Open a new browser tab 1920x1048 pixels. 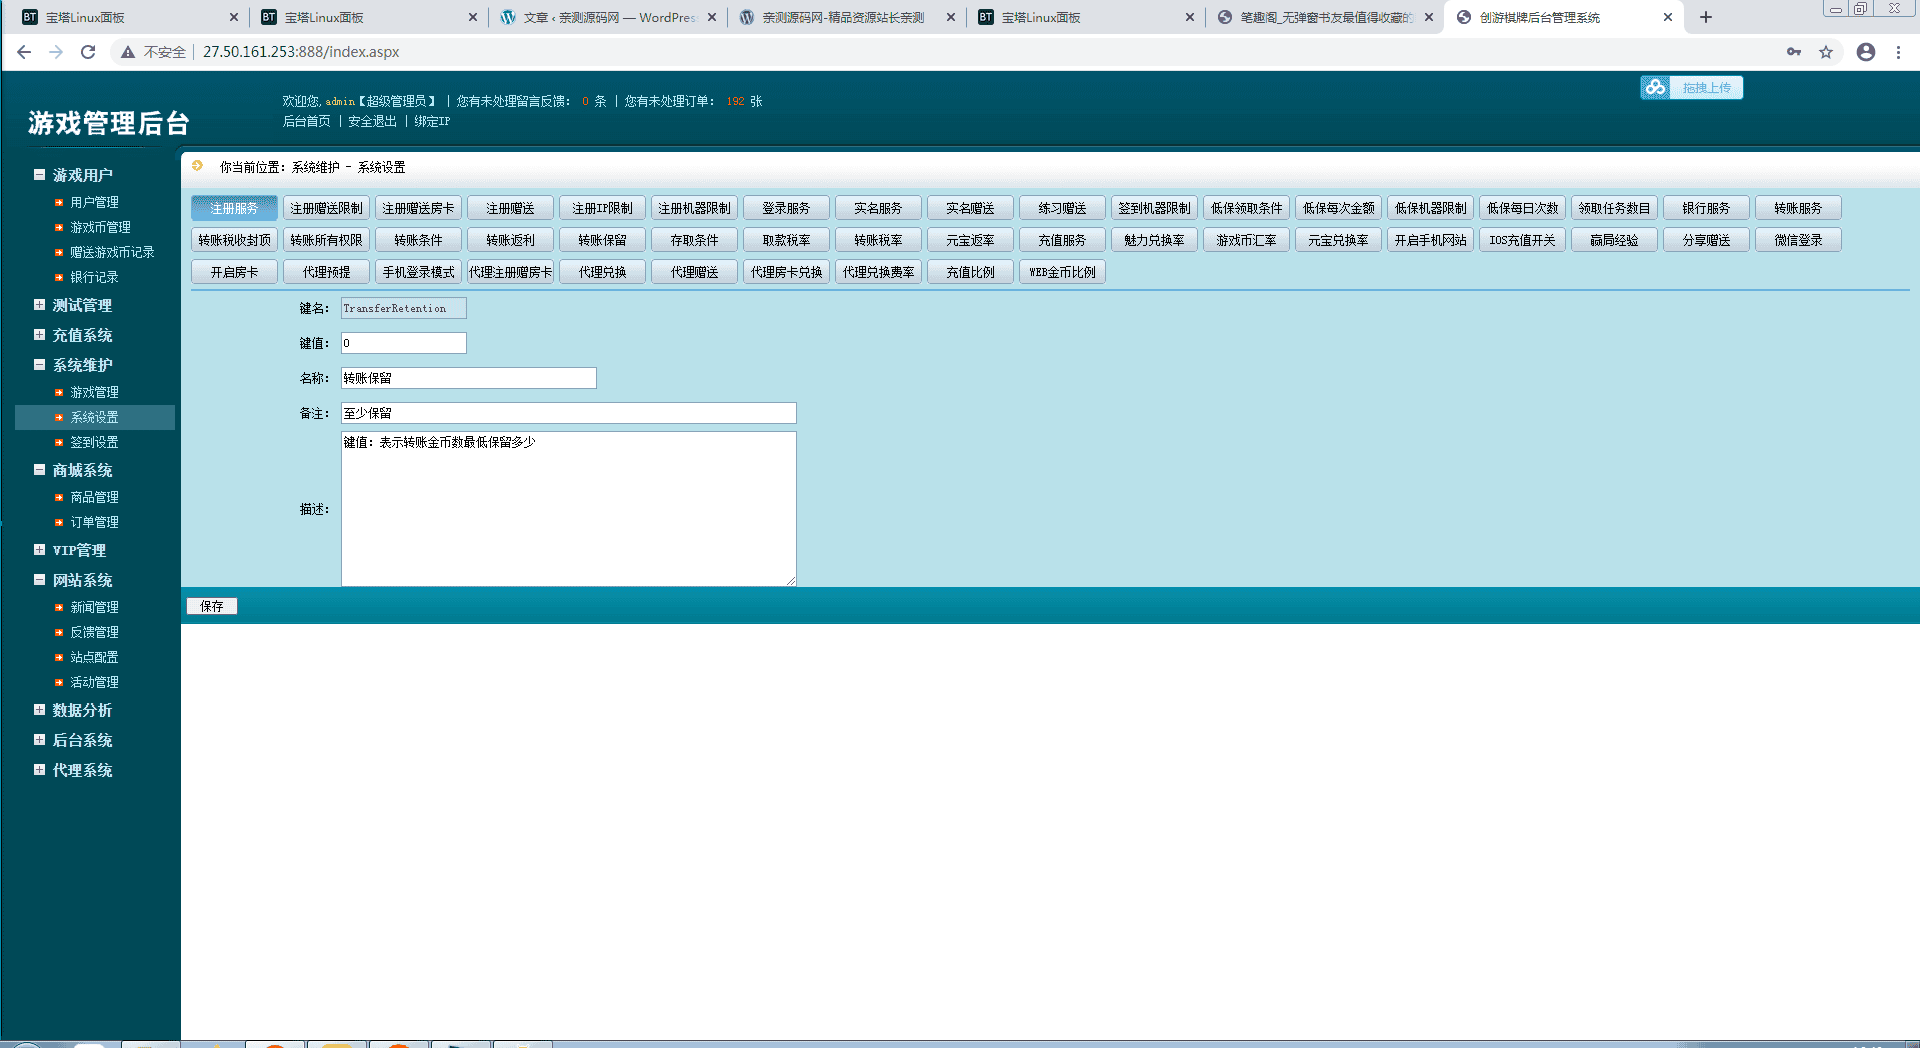point(1706,17)
